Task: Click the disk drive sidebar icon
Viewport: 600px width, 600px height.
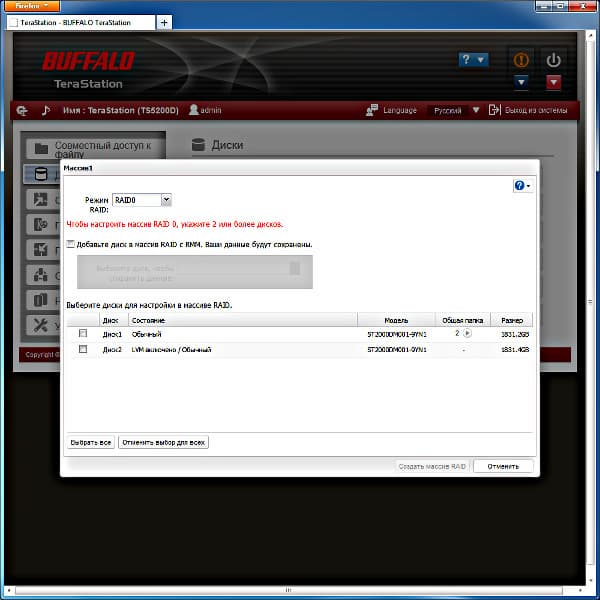Action: tap(41, 174)
